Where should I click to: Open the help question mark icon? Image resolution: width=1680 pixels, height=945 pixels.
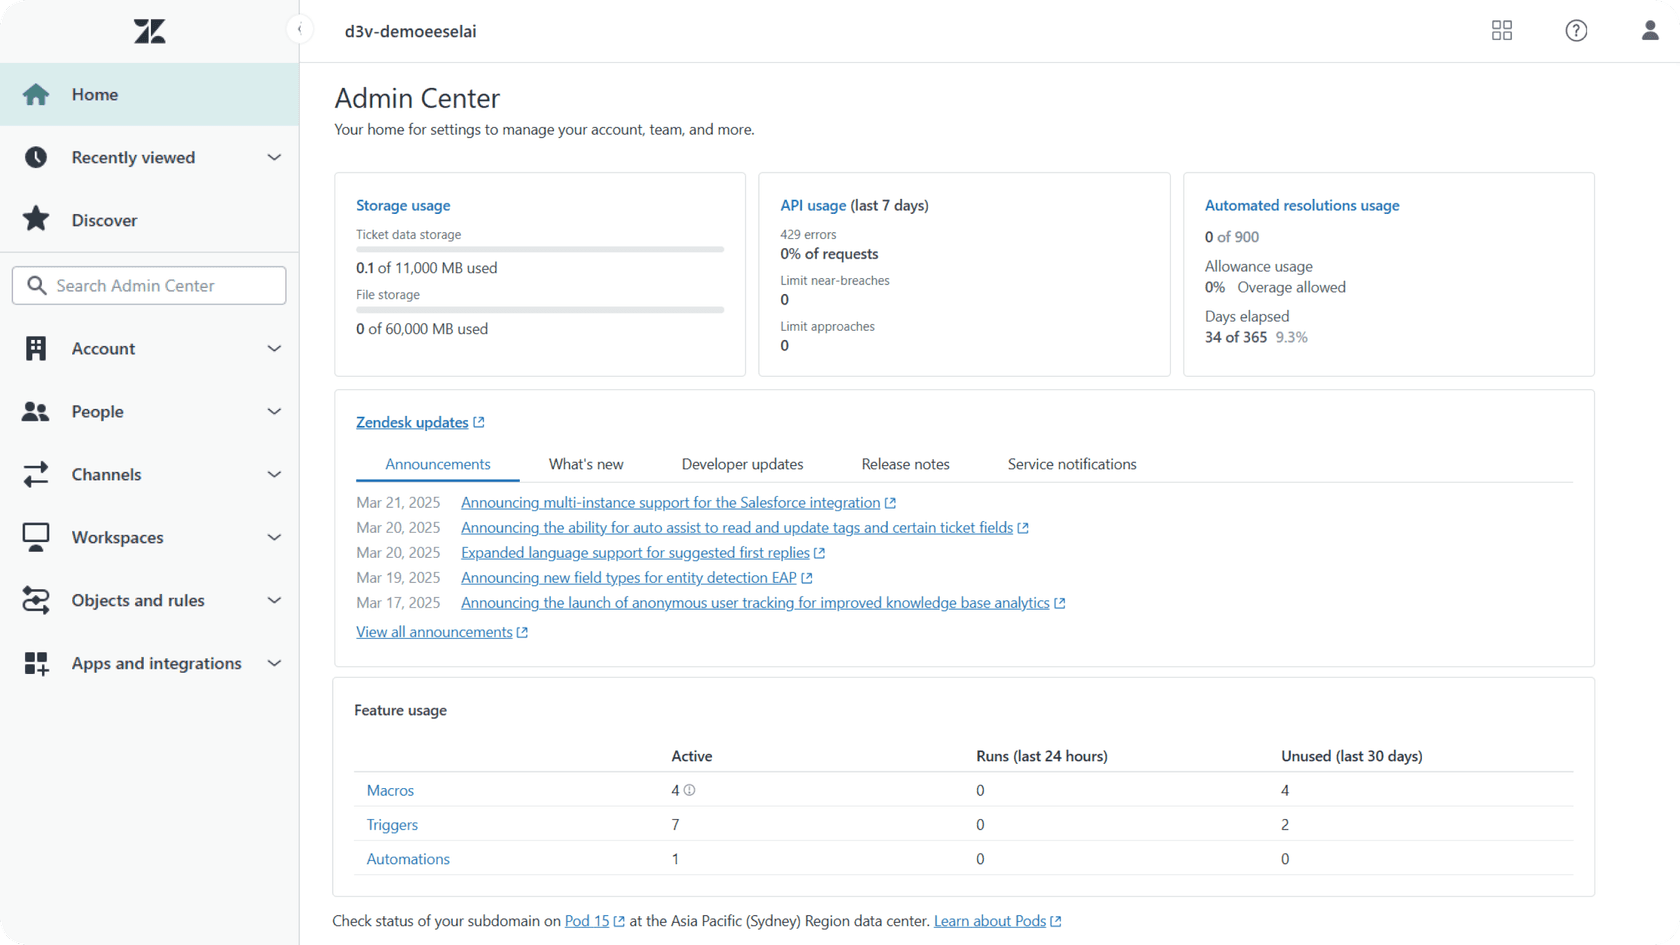[1575, 30]
